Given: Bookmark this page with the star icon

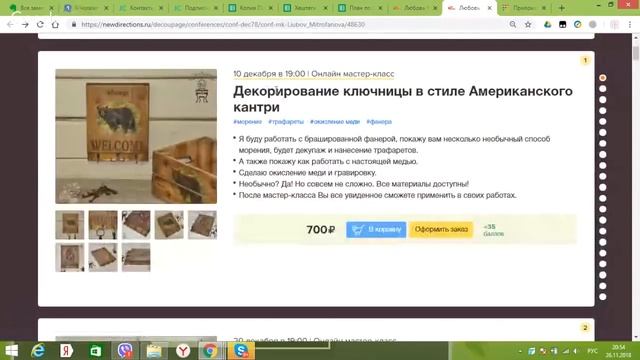Looking at the screenshot, I should (x=528, y=24).
